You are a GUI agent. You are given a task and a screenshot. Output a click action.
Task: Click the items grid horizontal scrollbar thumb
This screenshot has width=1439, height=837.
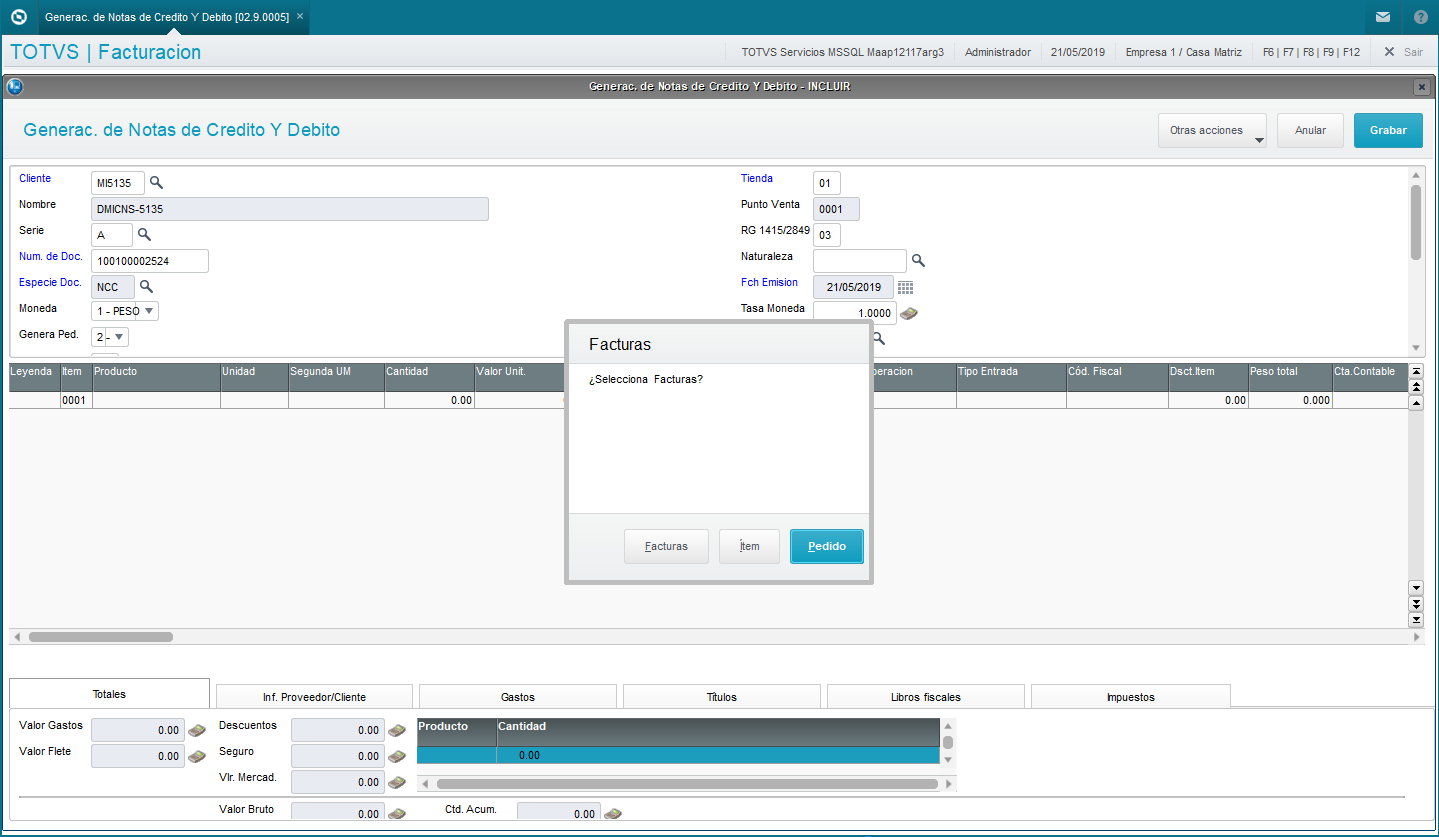coord(101,637)
